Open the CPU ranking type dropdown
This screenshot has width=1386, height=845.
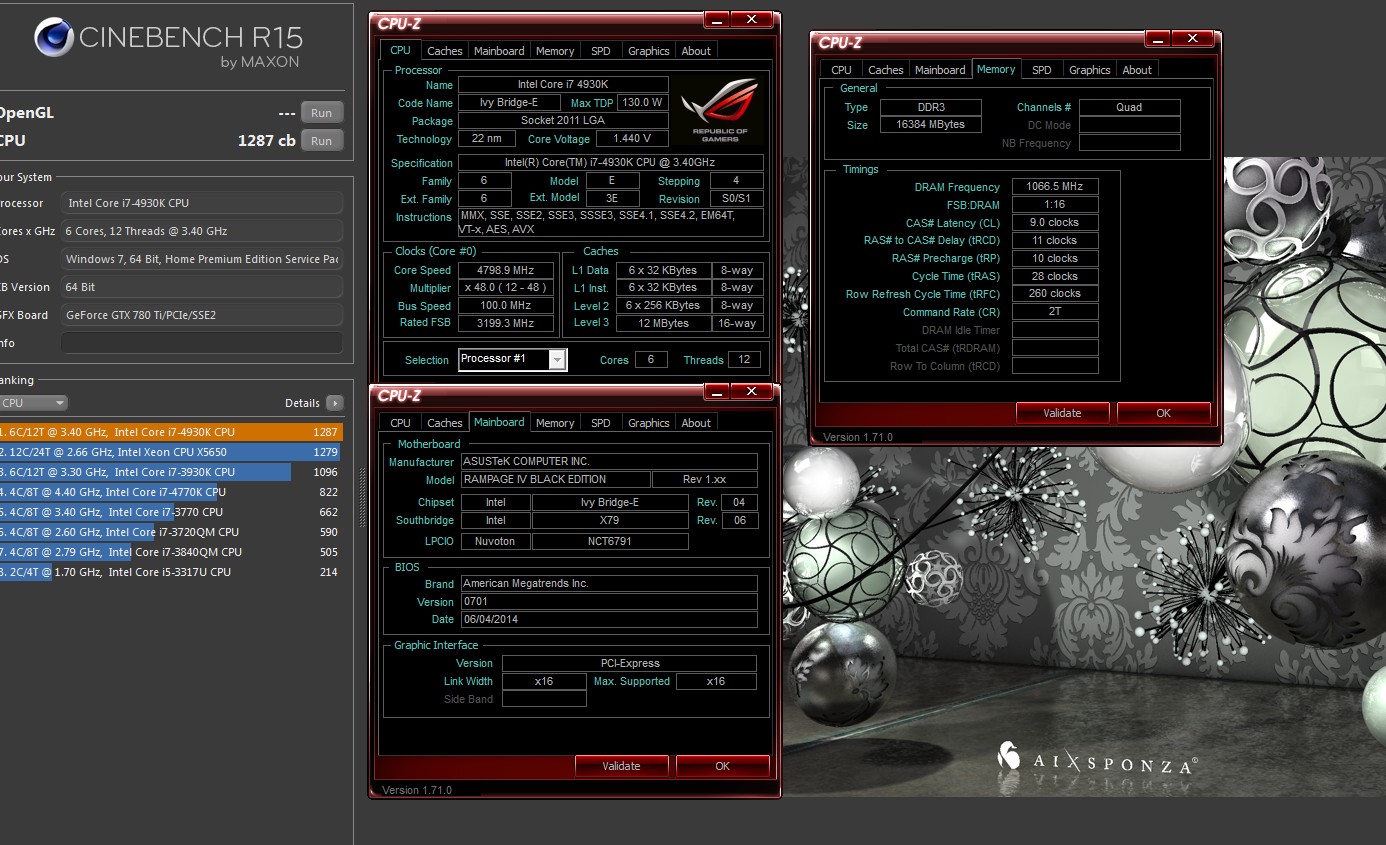(x=33, y=403)
